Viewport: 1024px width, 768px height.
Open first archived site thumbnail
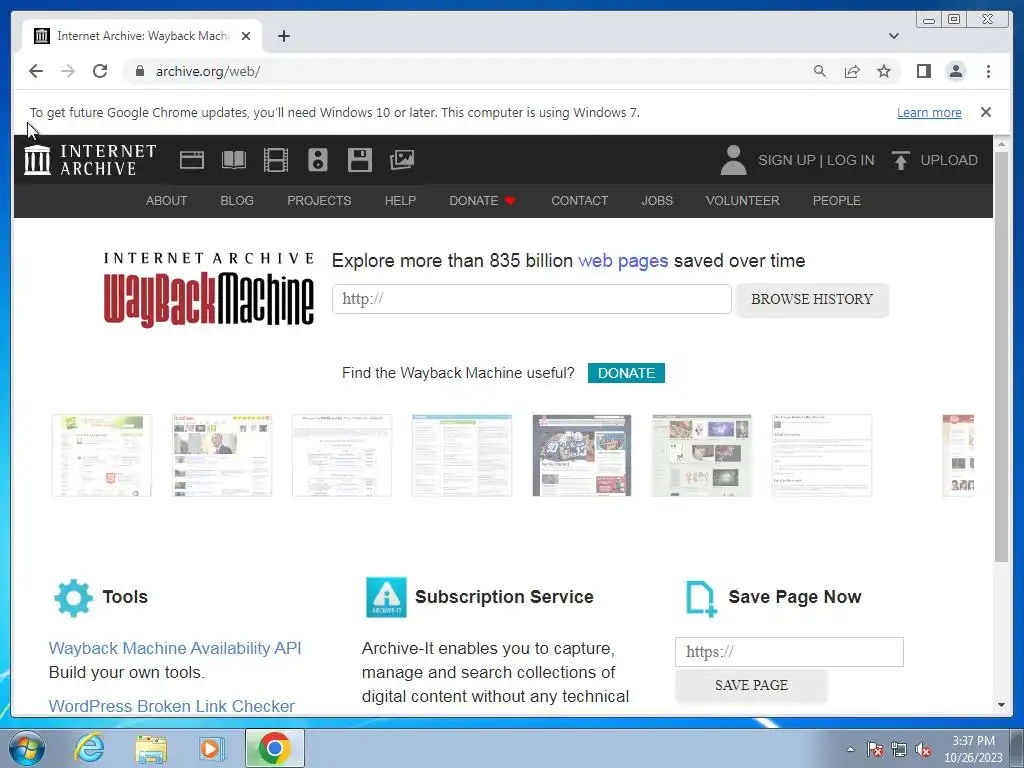point(101,455)
